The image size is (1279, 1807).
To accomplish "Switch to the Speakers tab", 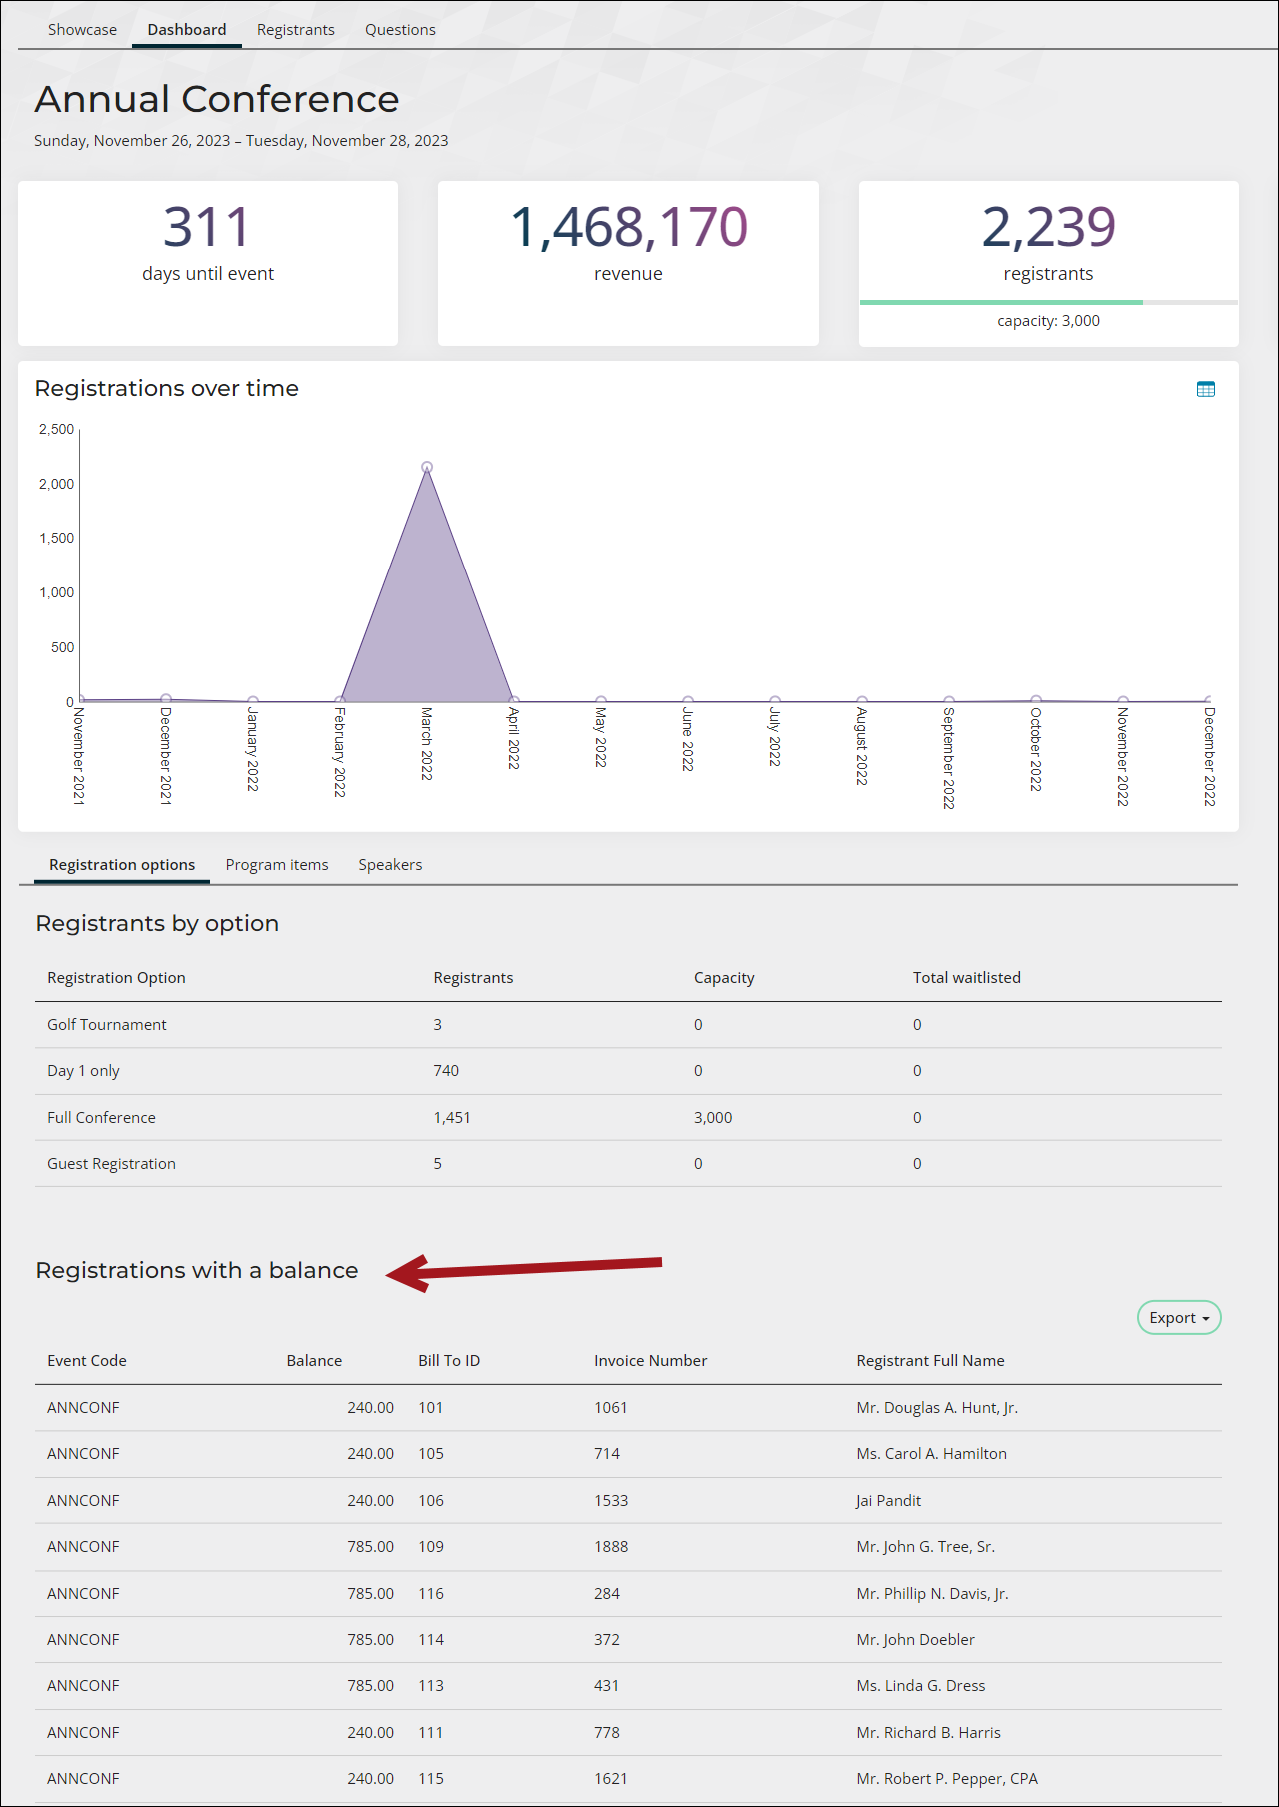I will pyautogui.click(x=390, y=865).
